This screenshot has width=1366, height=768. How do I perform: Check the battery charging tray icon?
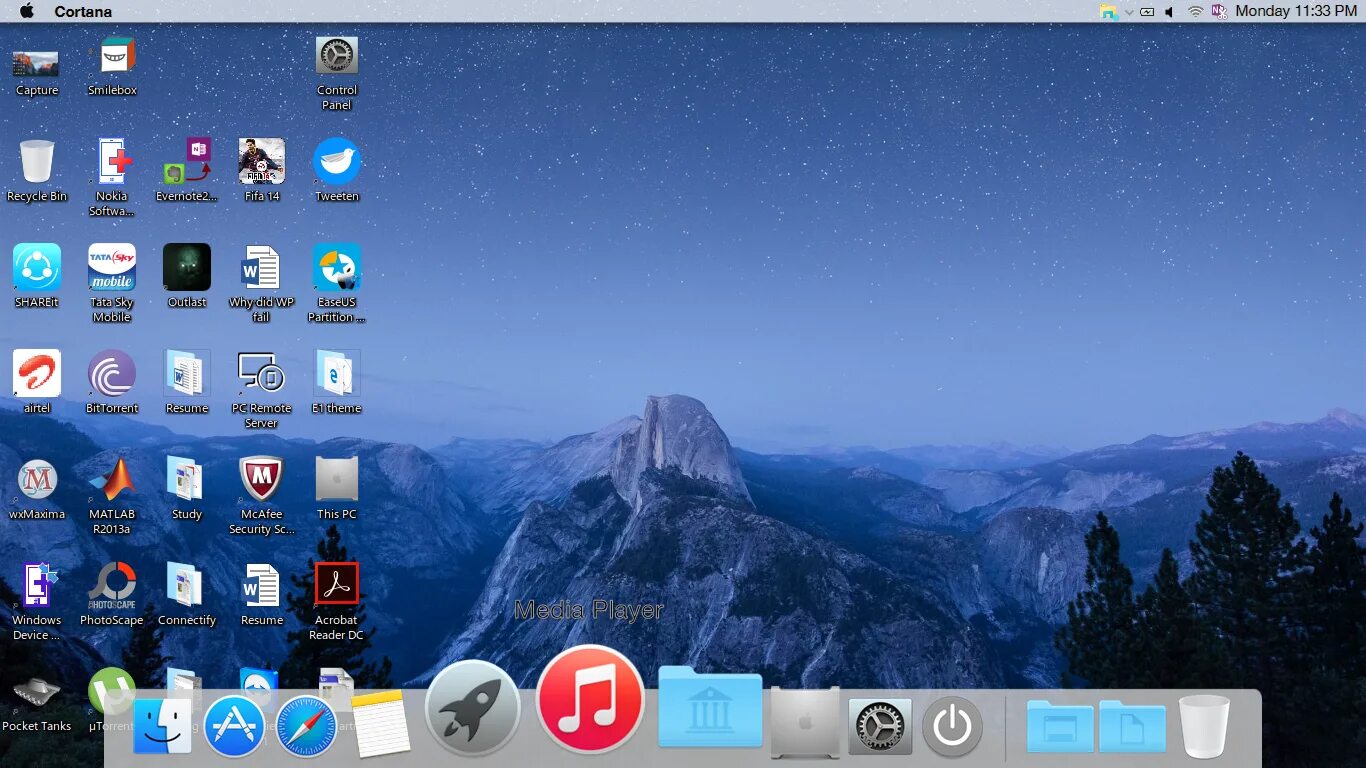pyautogui.click(x=1147, y=12)
